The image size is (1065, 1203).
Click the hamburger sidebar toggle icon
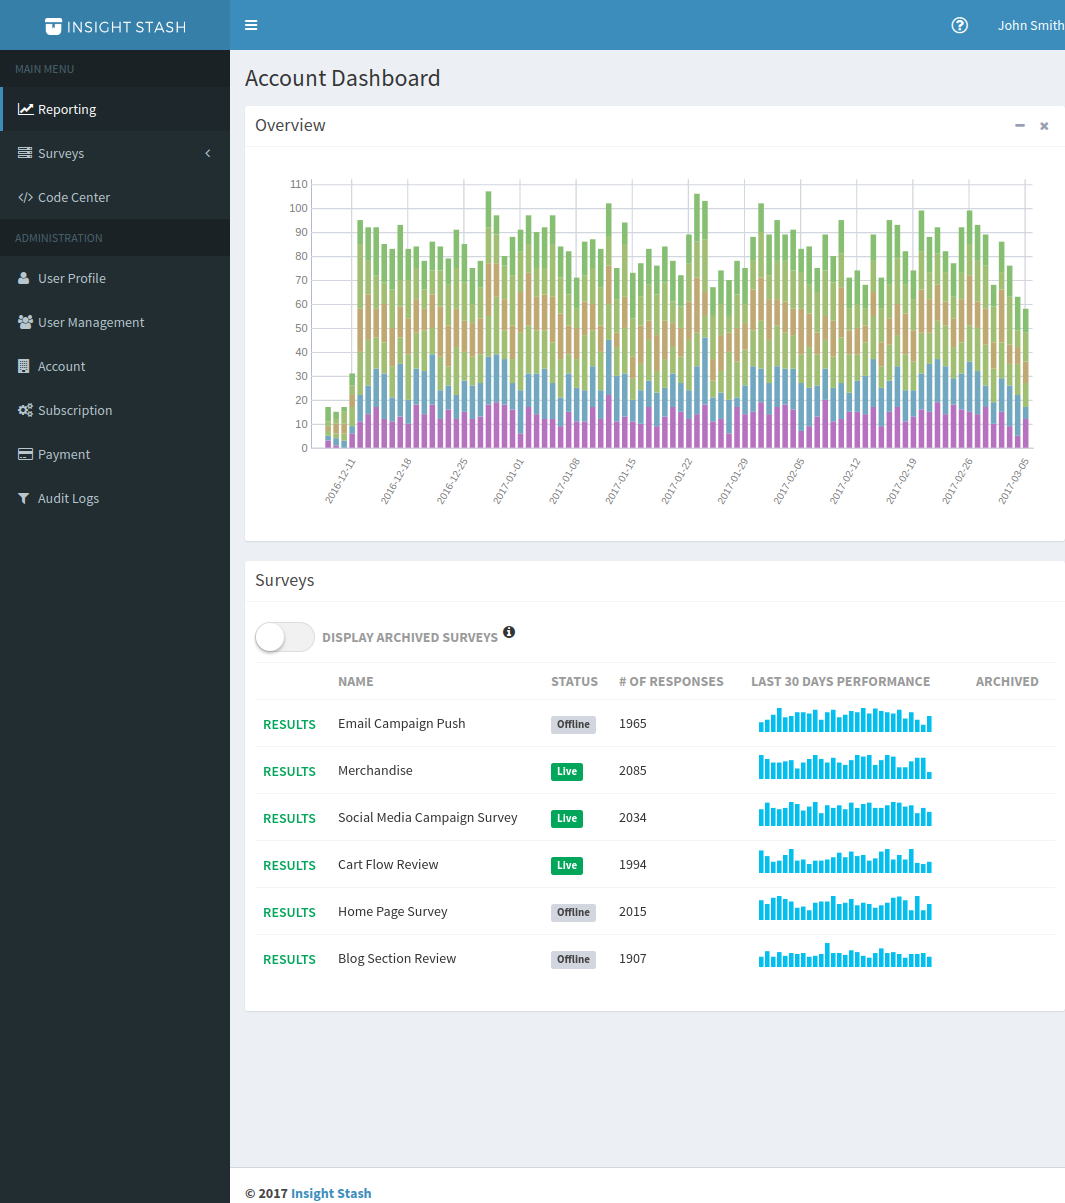coord(251,25)
